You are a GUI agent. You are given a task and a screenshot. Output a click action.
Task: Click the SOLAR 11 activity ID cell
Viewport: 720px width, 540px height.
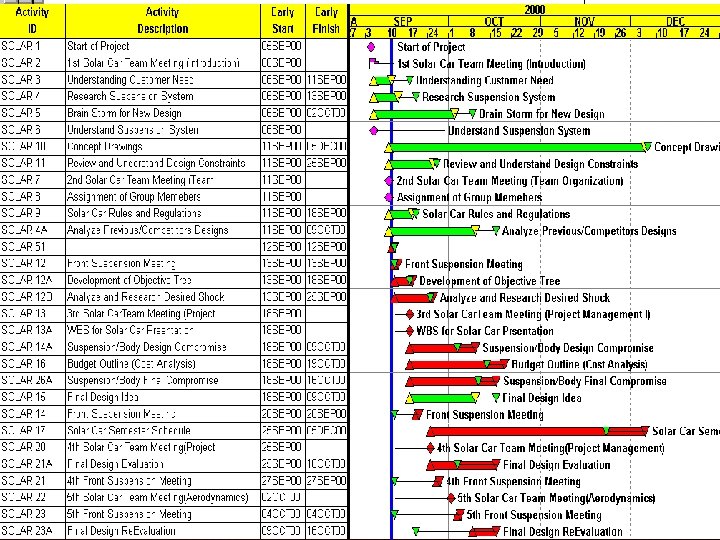(32, 163)
